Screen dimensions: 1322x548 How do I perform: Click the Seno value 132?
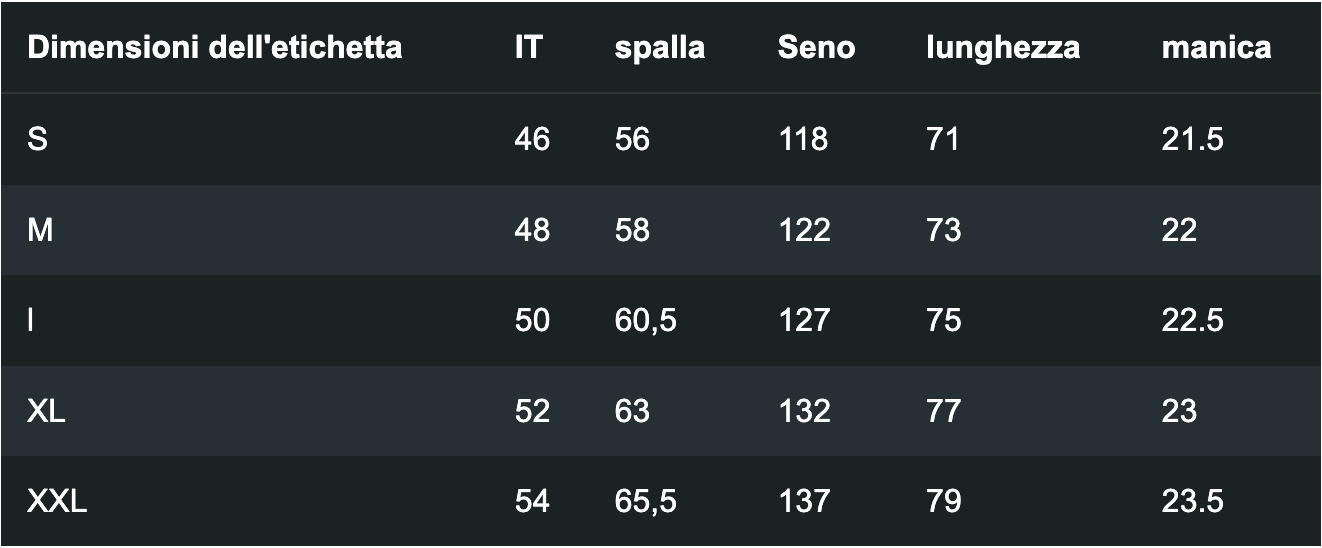click(x=804, y=411)
